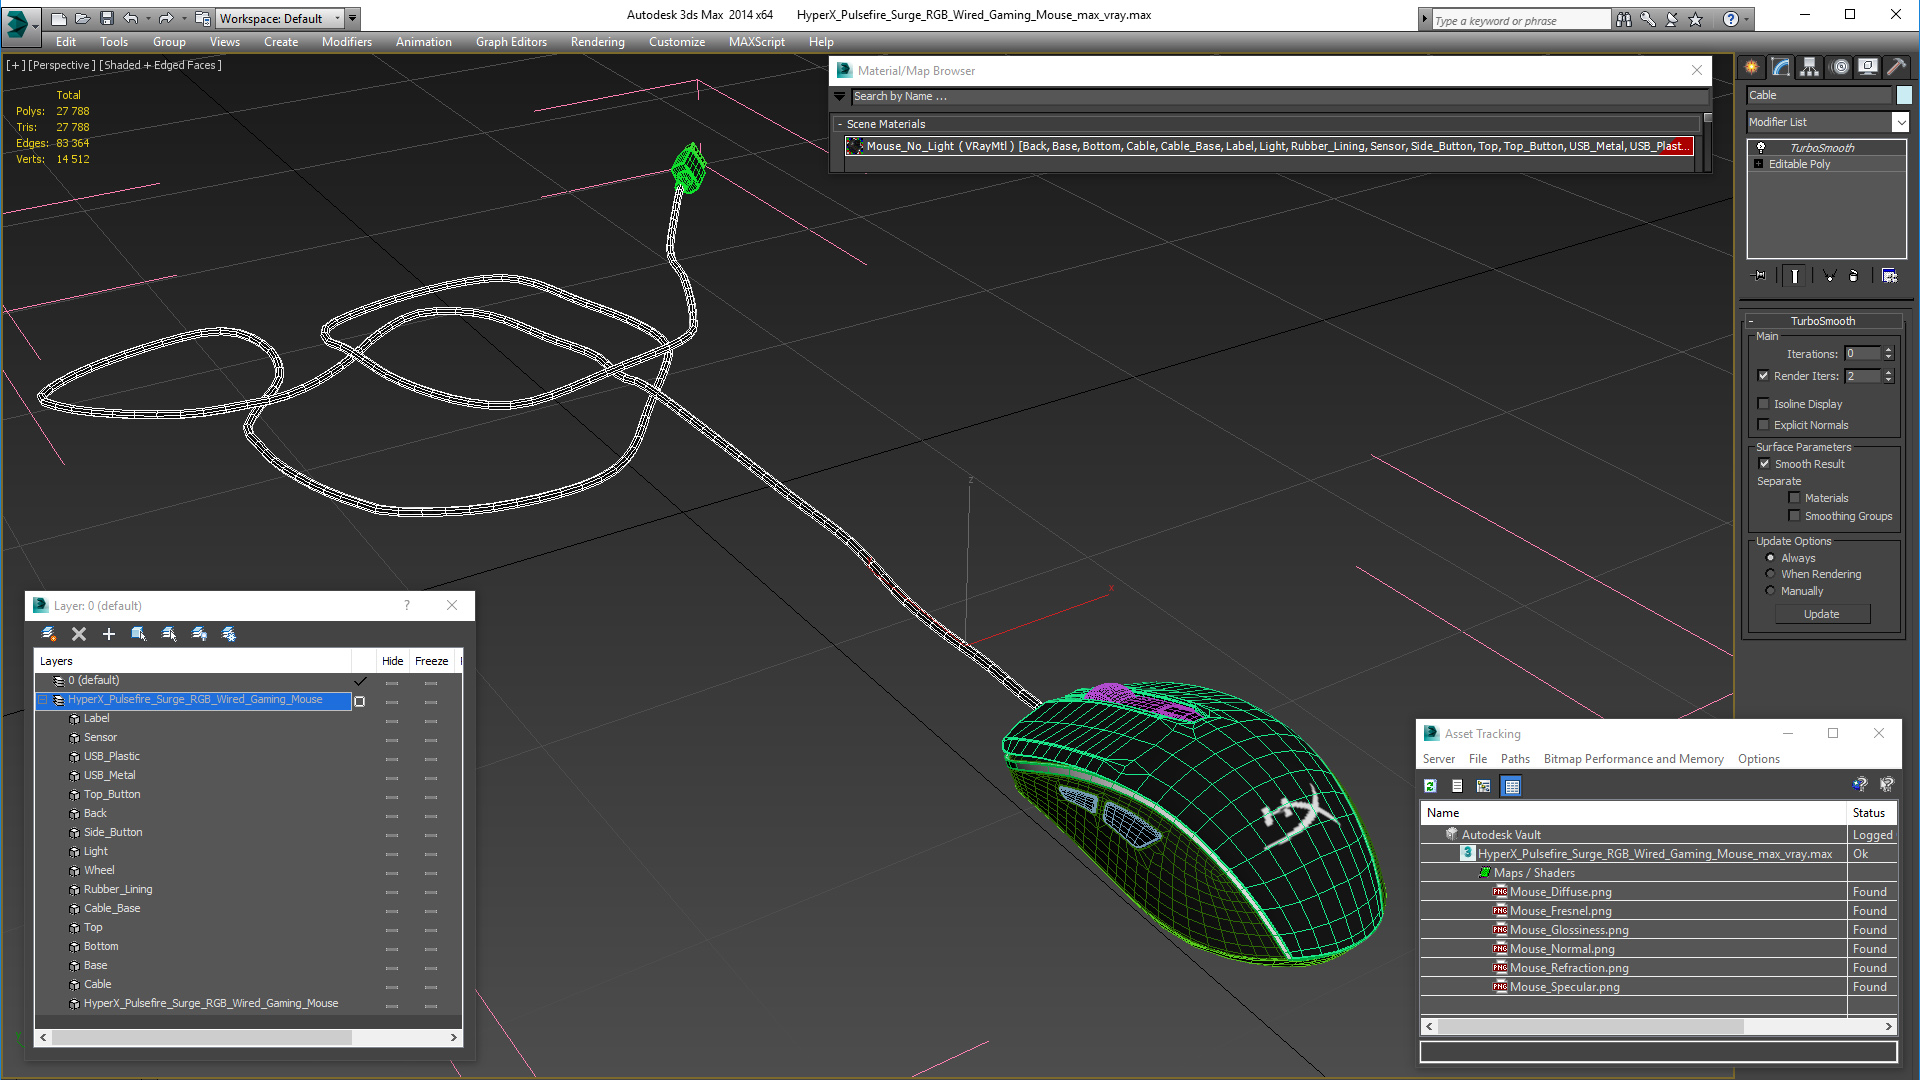
Task: Open the Create command panel tab
Action: 1752,67
